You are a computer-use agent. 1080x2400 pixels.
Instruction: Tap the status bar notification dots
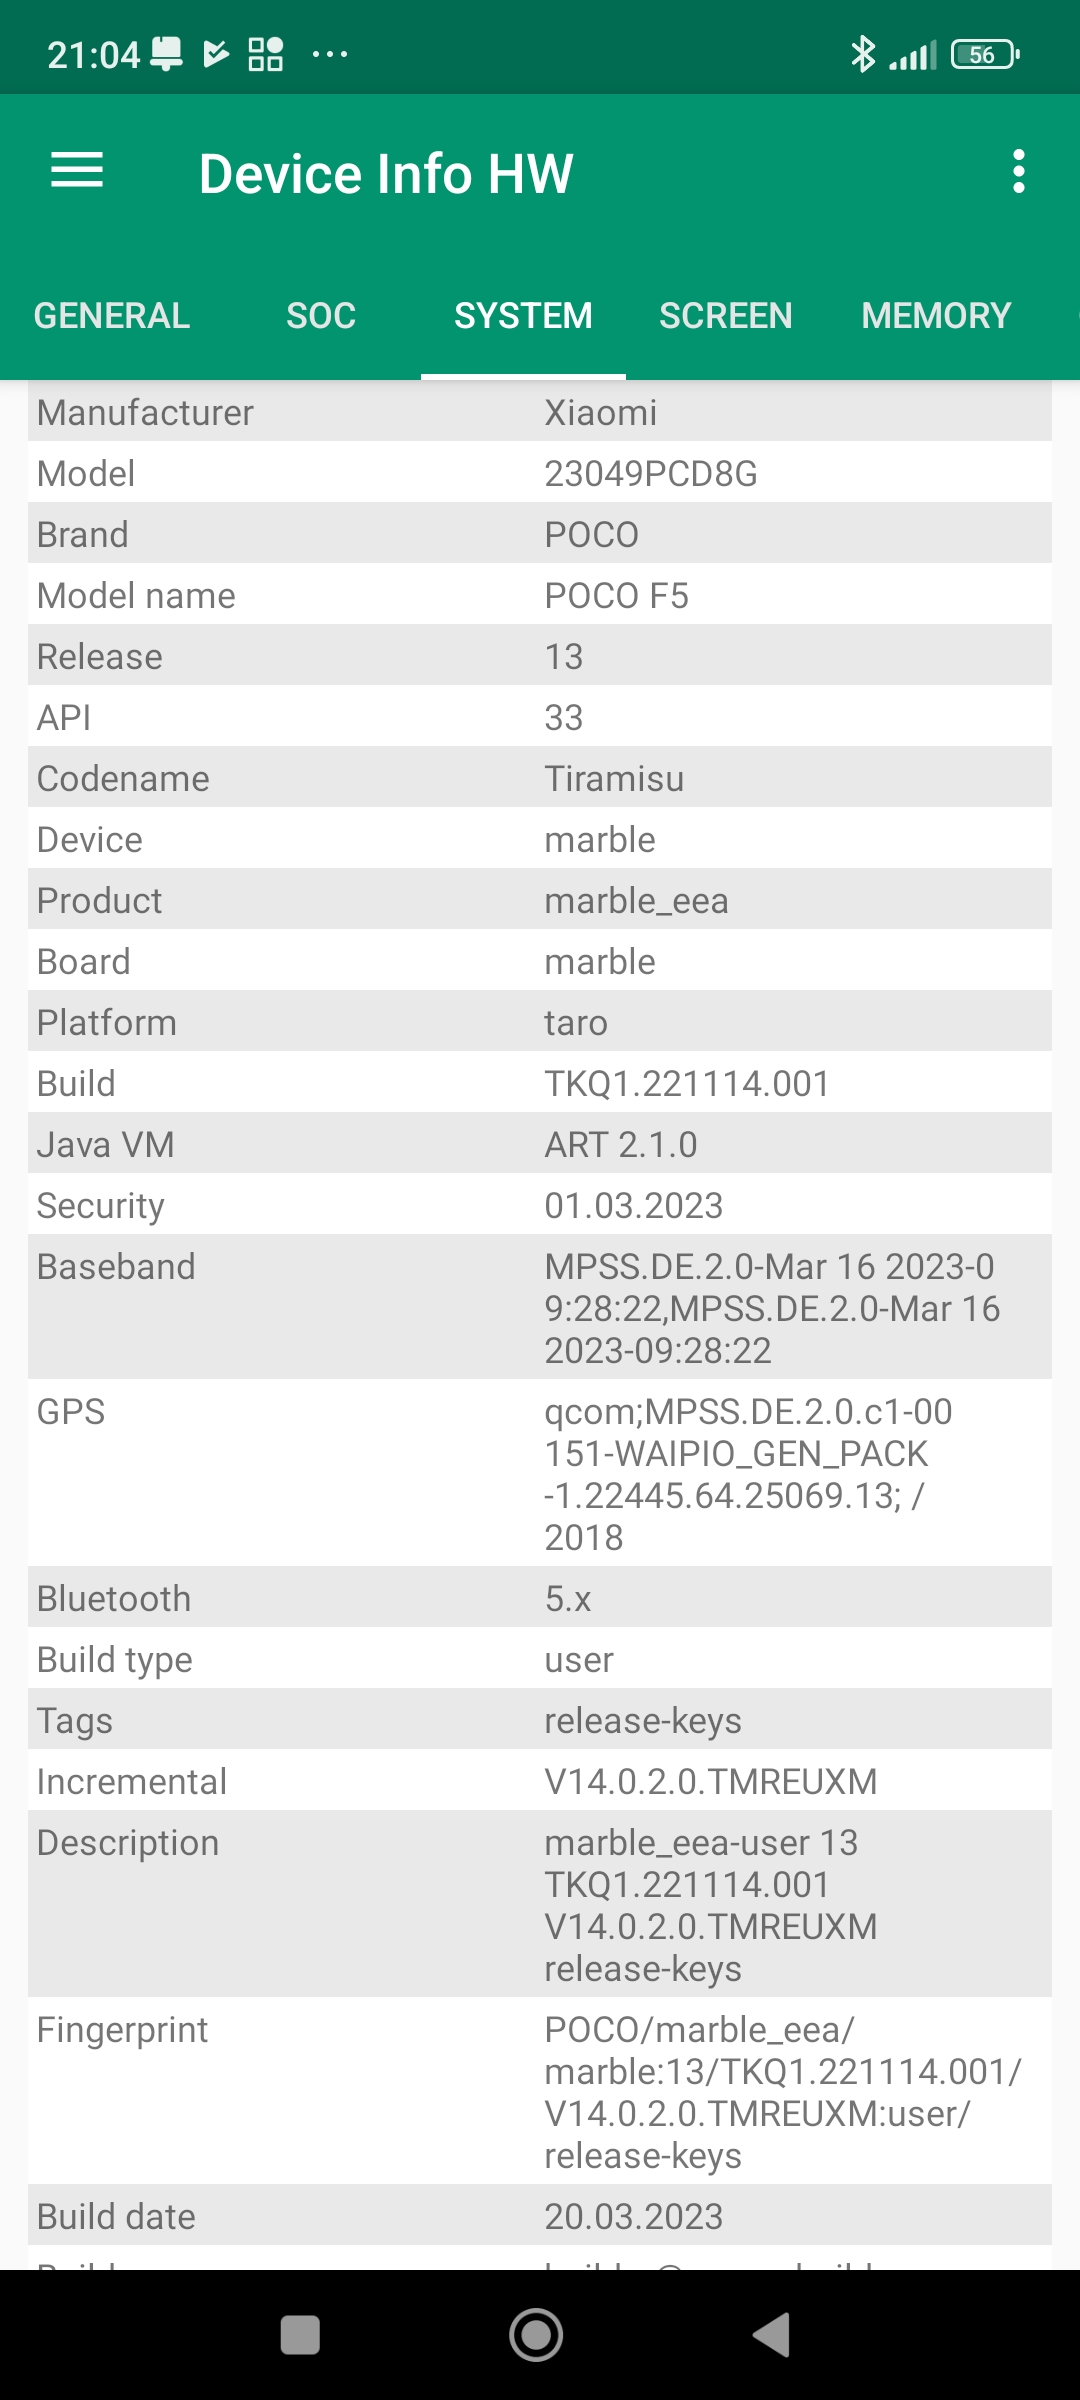330,54
